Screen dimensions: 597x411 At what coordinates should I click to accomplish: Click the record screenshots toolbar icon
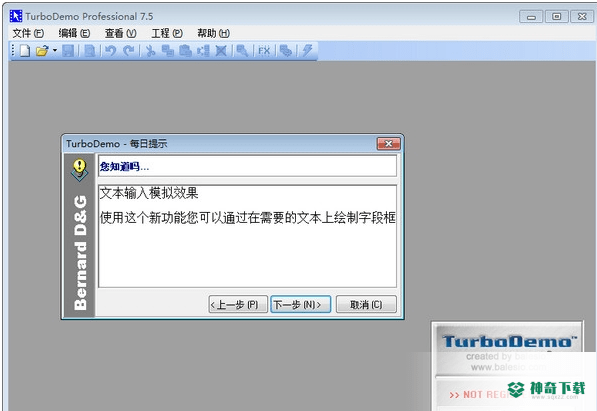(286, 51)
